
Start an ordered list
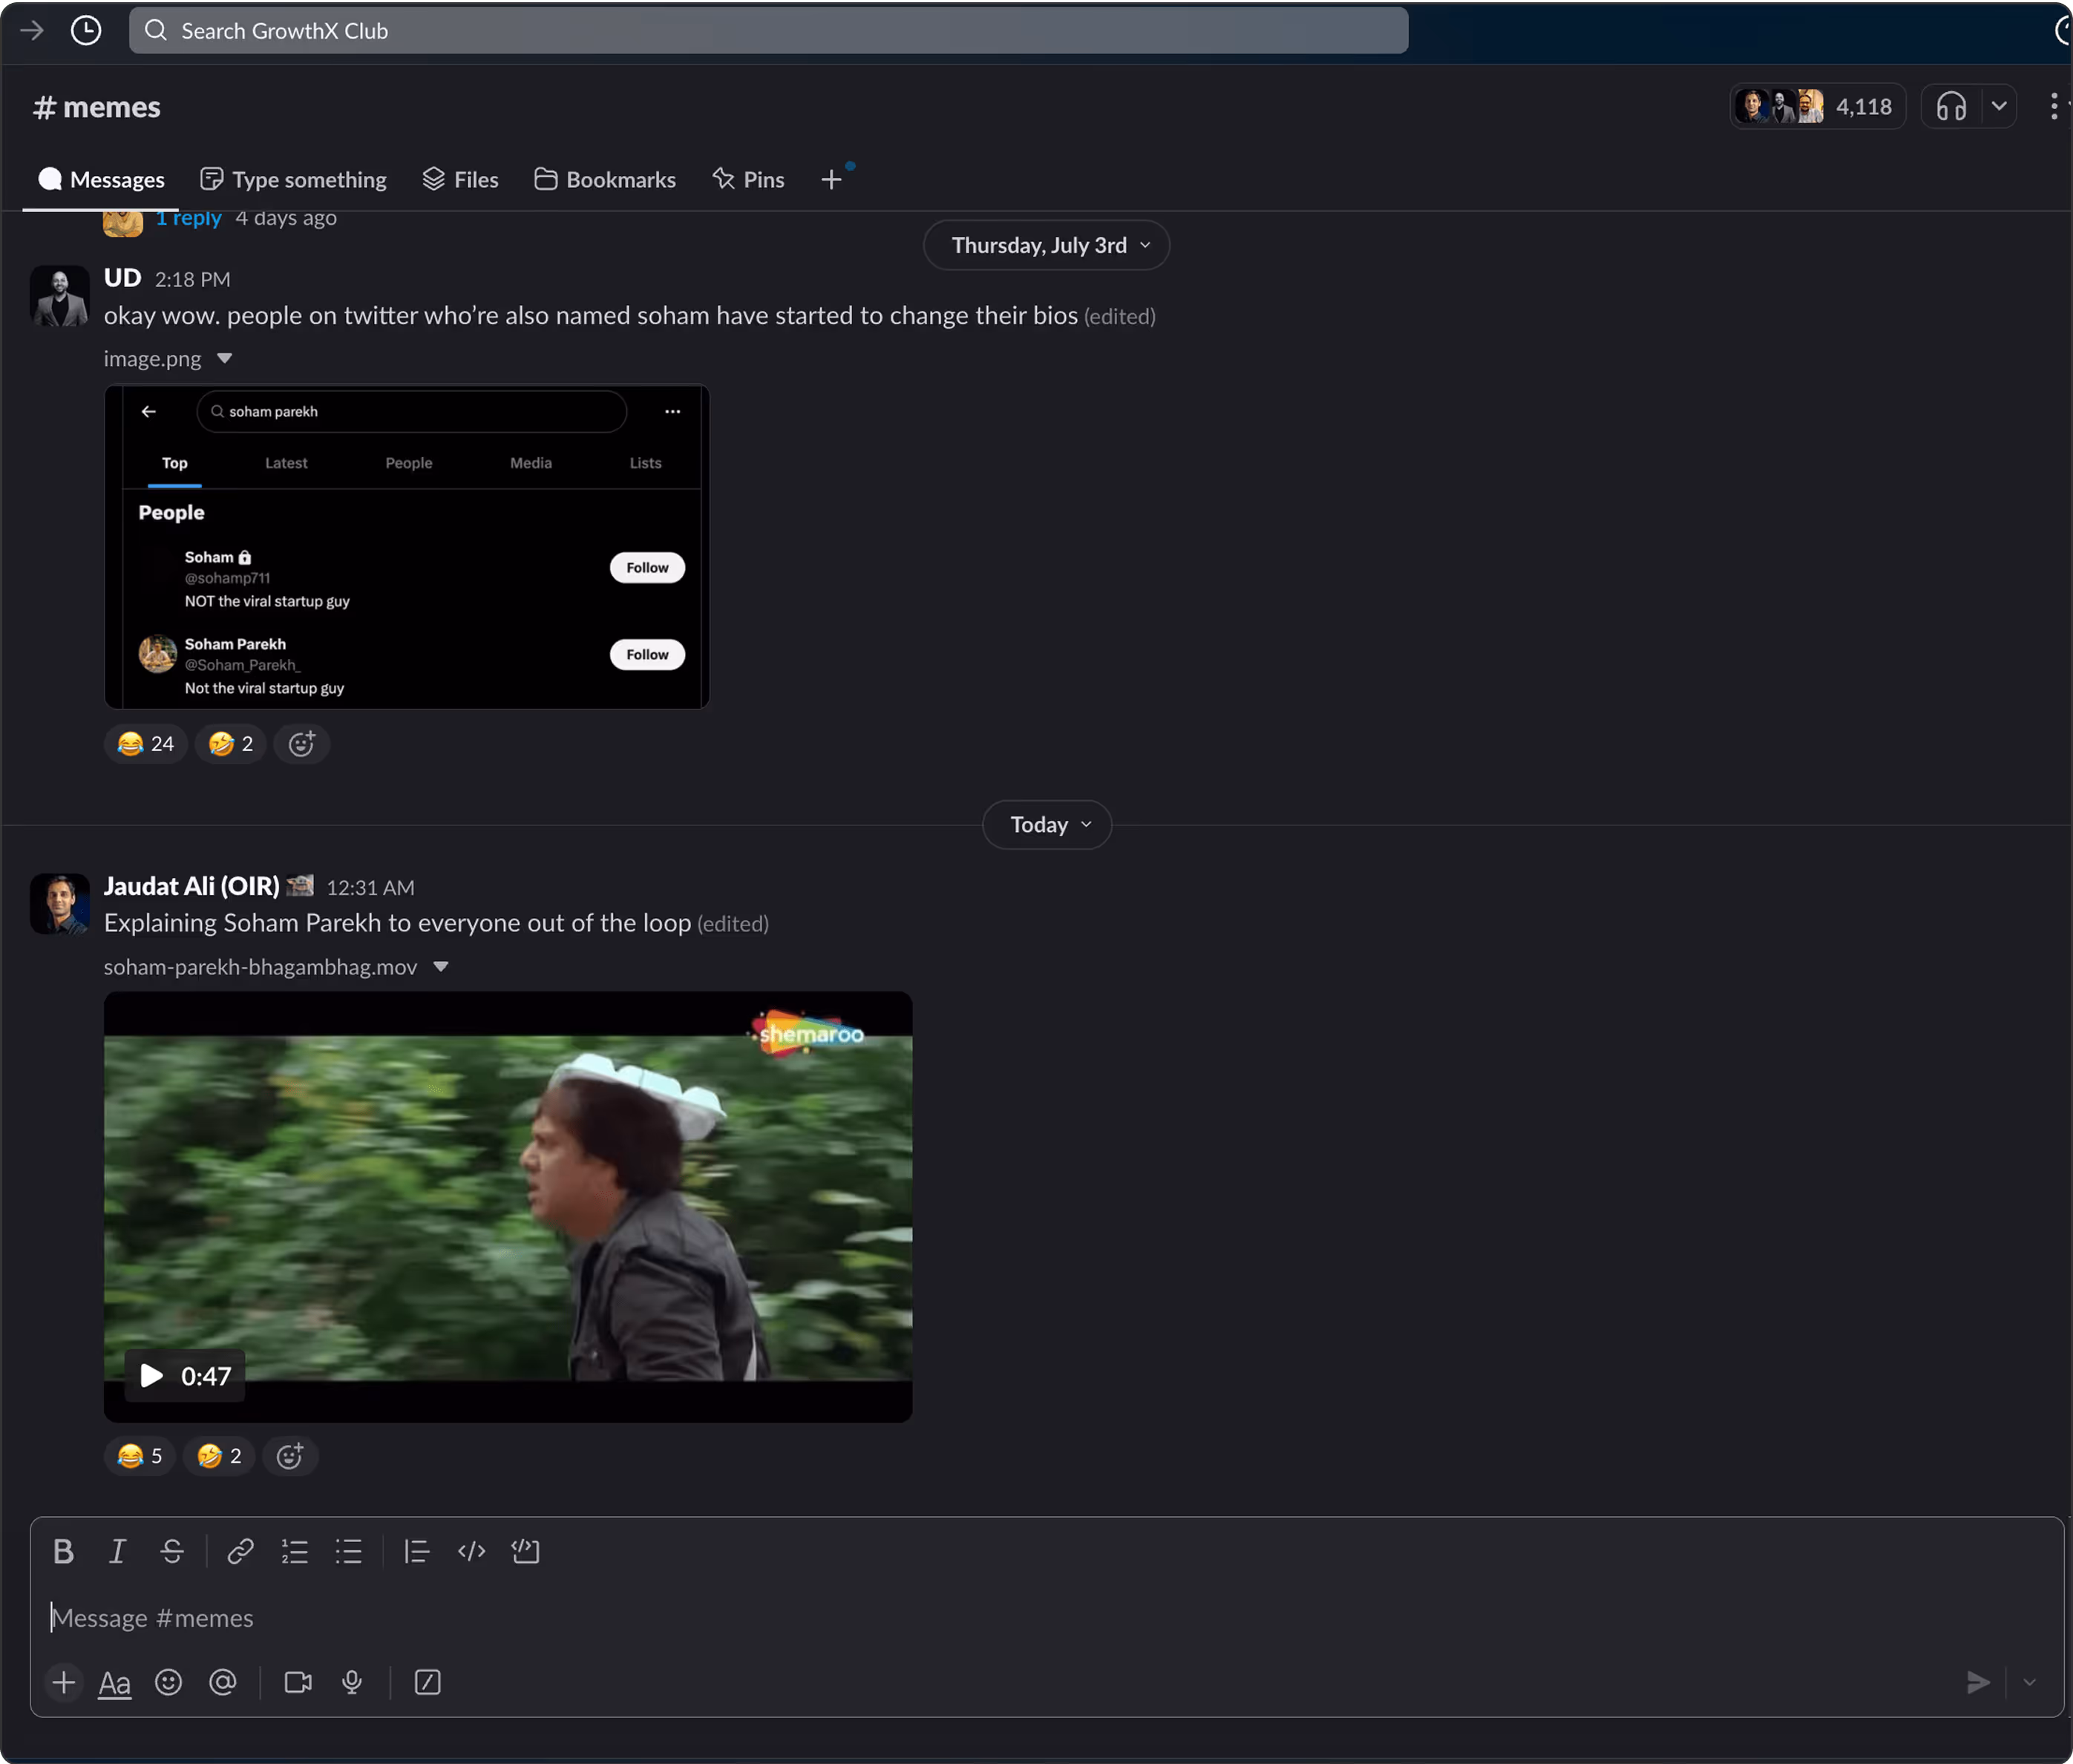click(x=294, y=1551)
